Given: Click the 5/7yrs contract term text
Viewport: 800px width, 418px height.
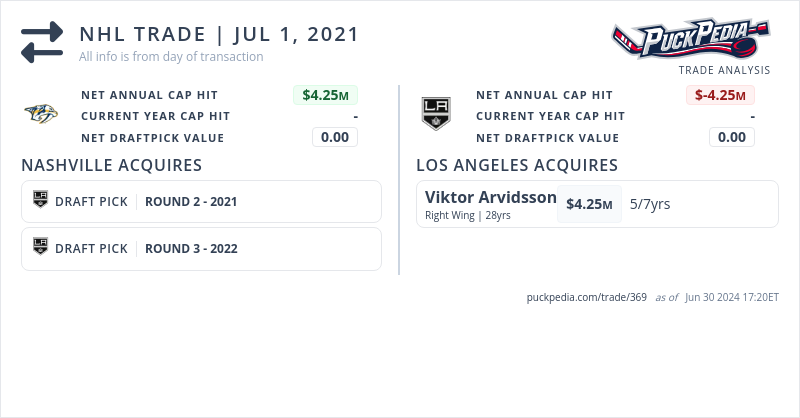Looking at the screenshot, I should 650,204.
